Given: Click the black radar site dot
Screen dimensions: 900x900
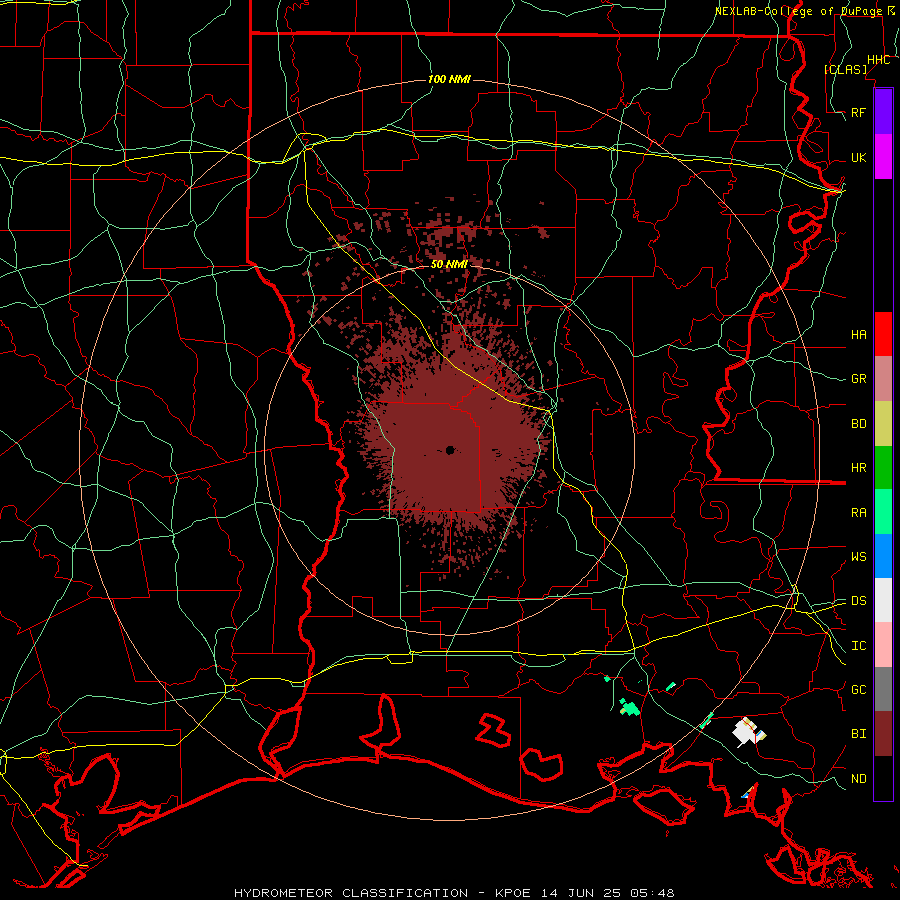Looking at the screenshot, I should coord(451,450).
